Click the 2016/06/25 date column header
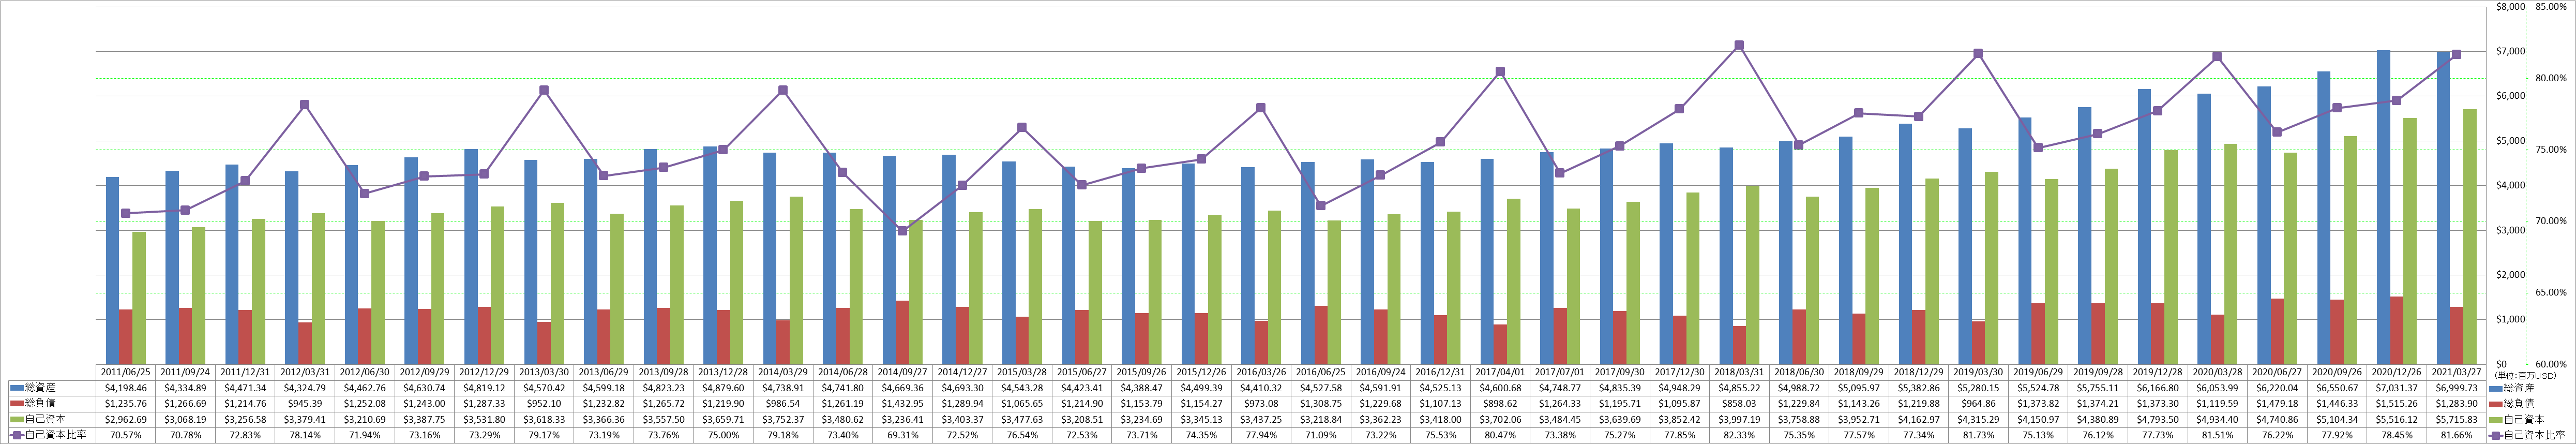 [1322, 371]
